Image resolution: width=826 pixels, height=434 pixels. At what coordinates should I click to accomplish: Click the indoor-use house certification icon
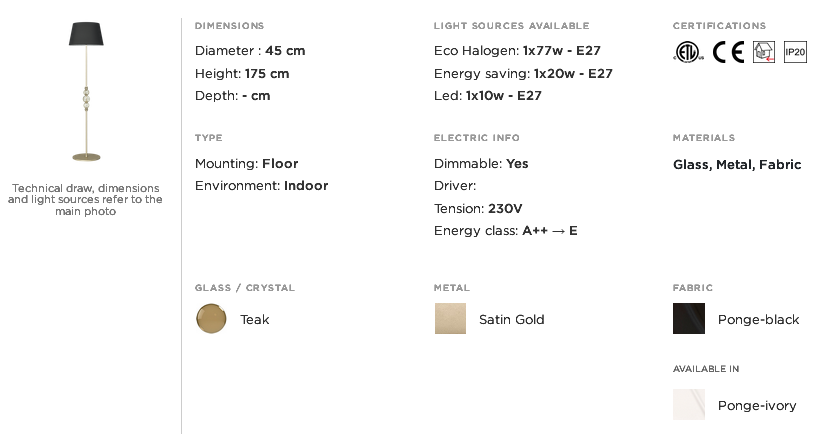[x=764, y=52]
